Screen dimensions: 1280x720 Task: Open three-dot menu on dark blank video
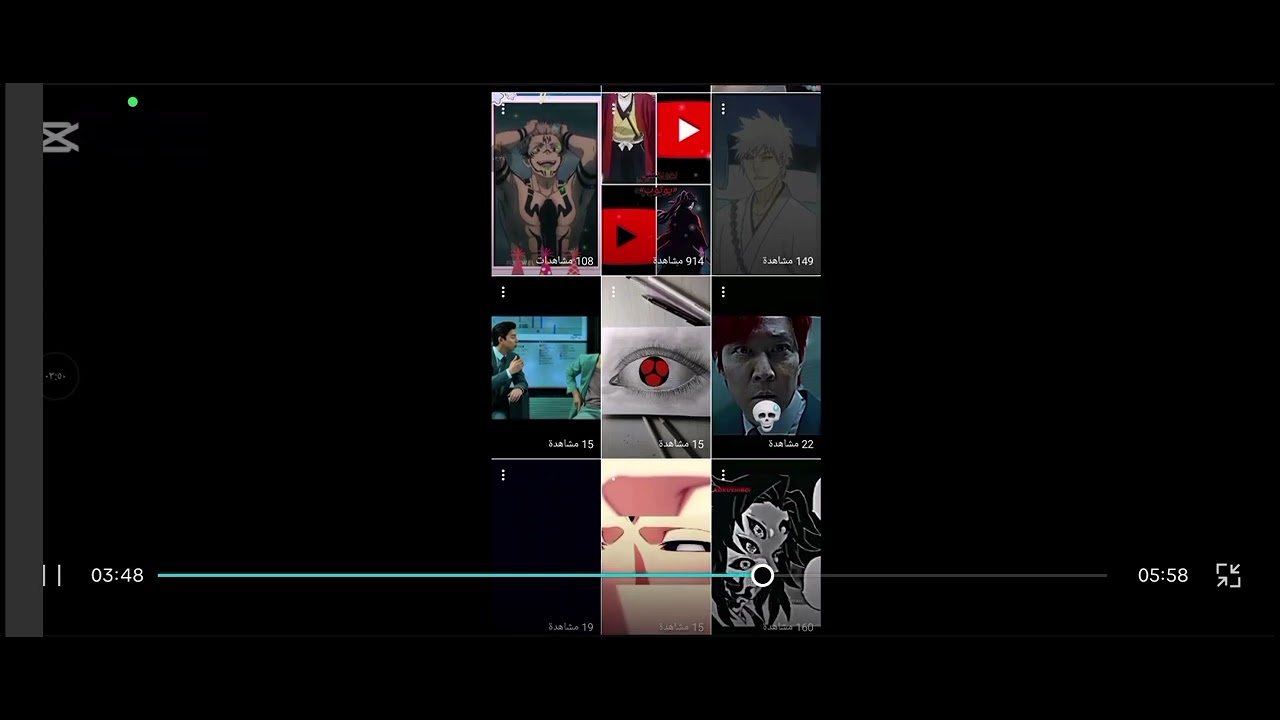(x=503, y=475)
